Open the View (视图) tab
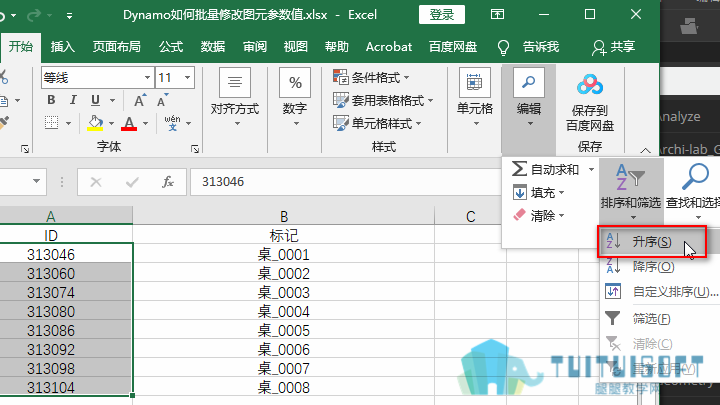This screenshot has width=720, height=405. coord(295,47)
